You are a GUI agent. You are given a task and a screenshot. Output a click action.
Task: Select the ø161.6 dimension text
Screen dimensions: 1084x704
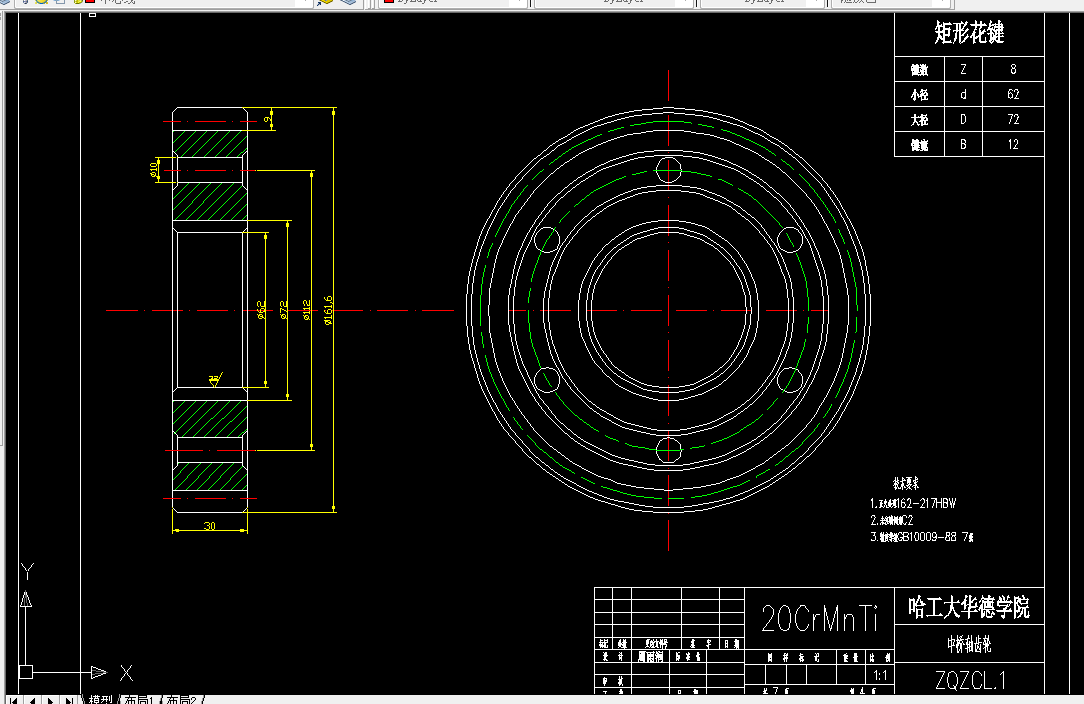pos(328,311)
